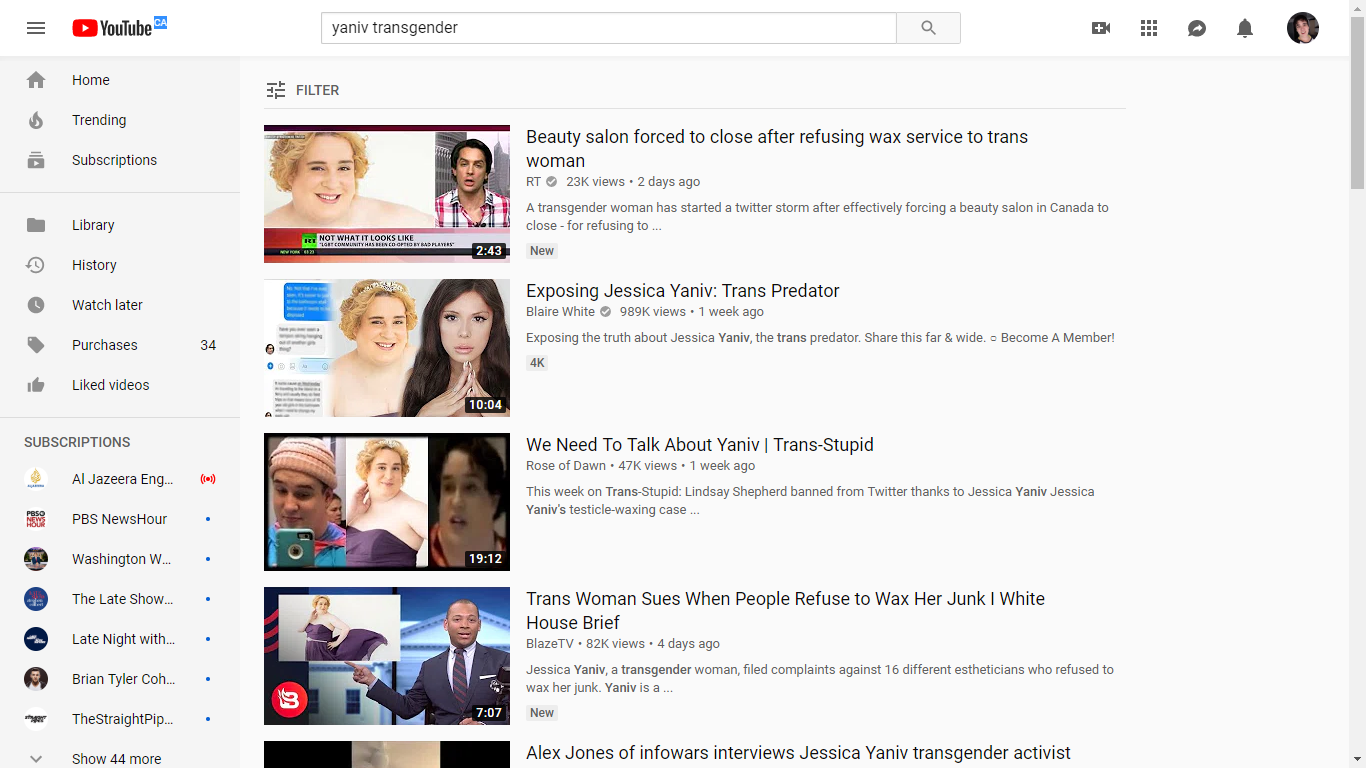Open Rose of Dawn channel link
The image size is (1366, 768).
(566, 466)
